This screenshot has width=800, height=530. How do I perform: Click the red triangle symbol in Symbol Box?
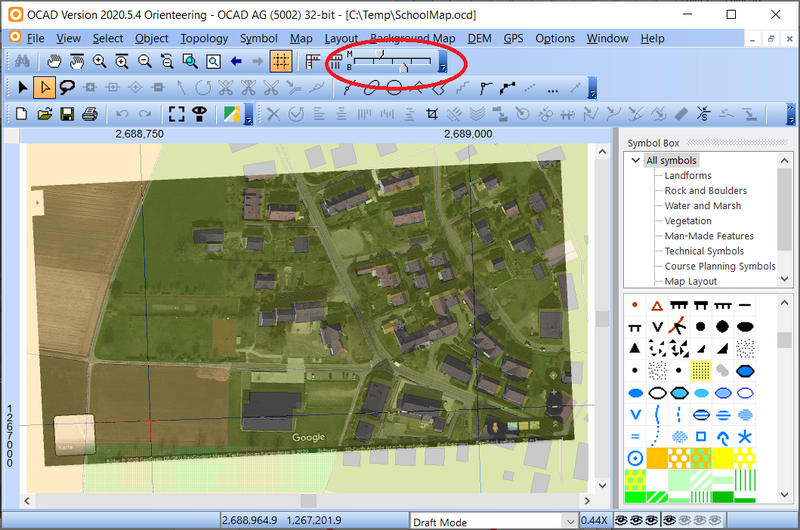[657, 306]
